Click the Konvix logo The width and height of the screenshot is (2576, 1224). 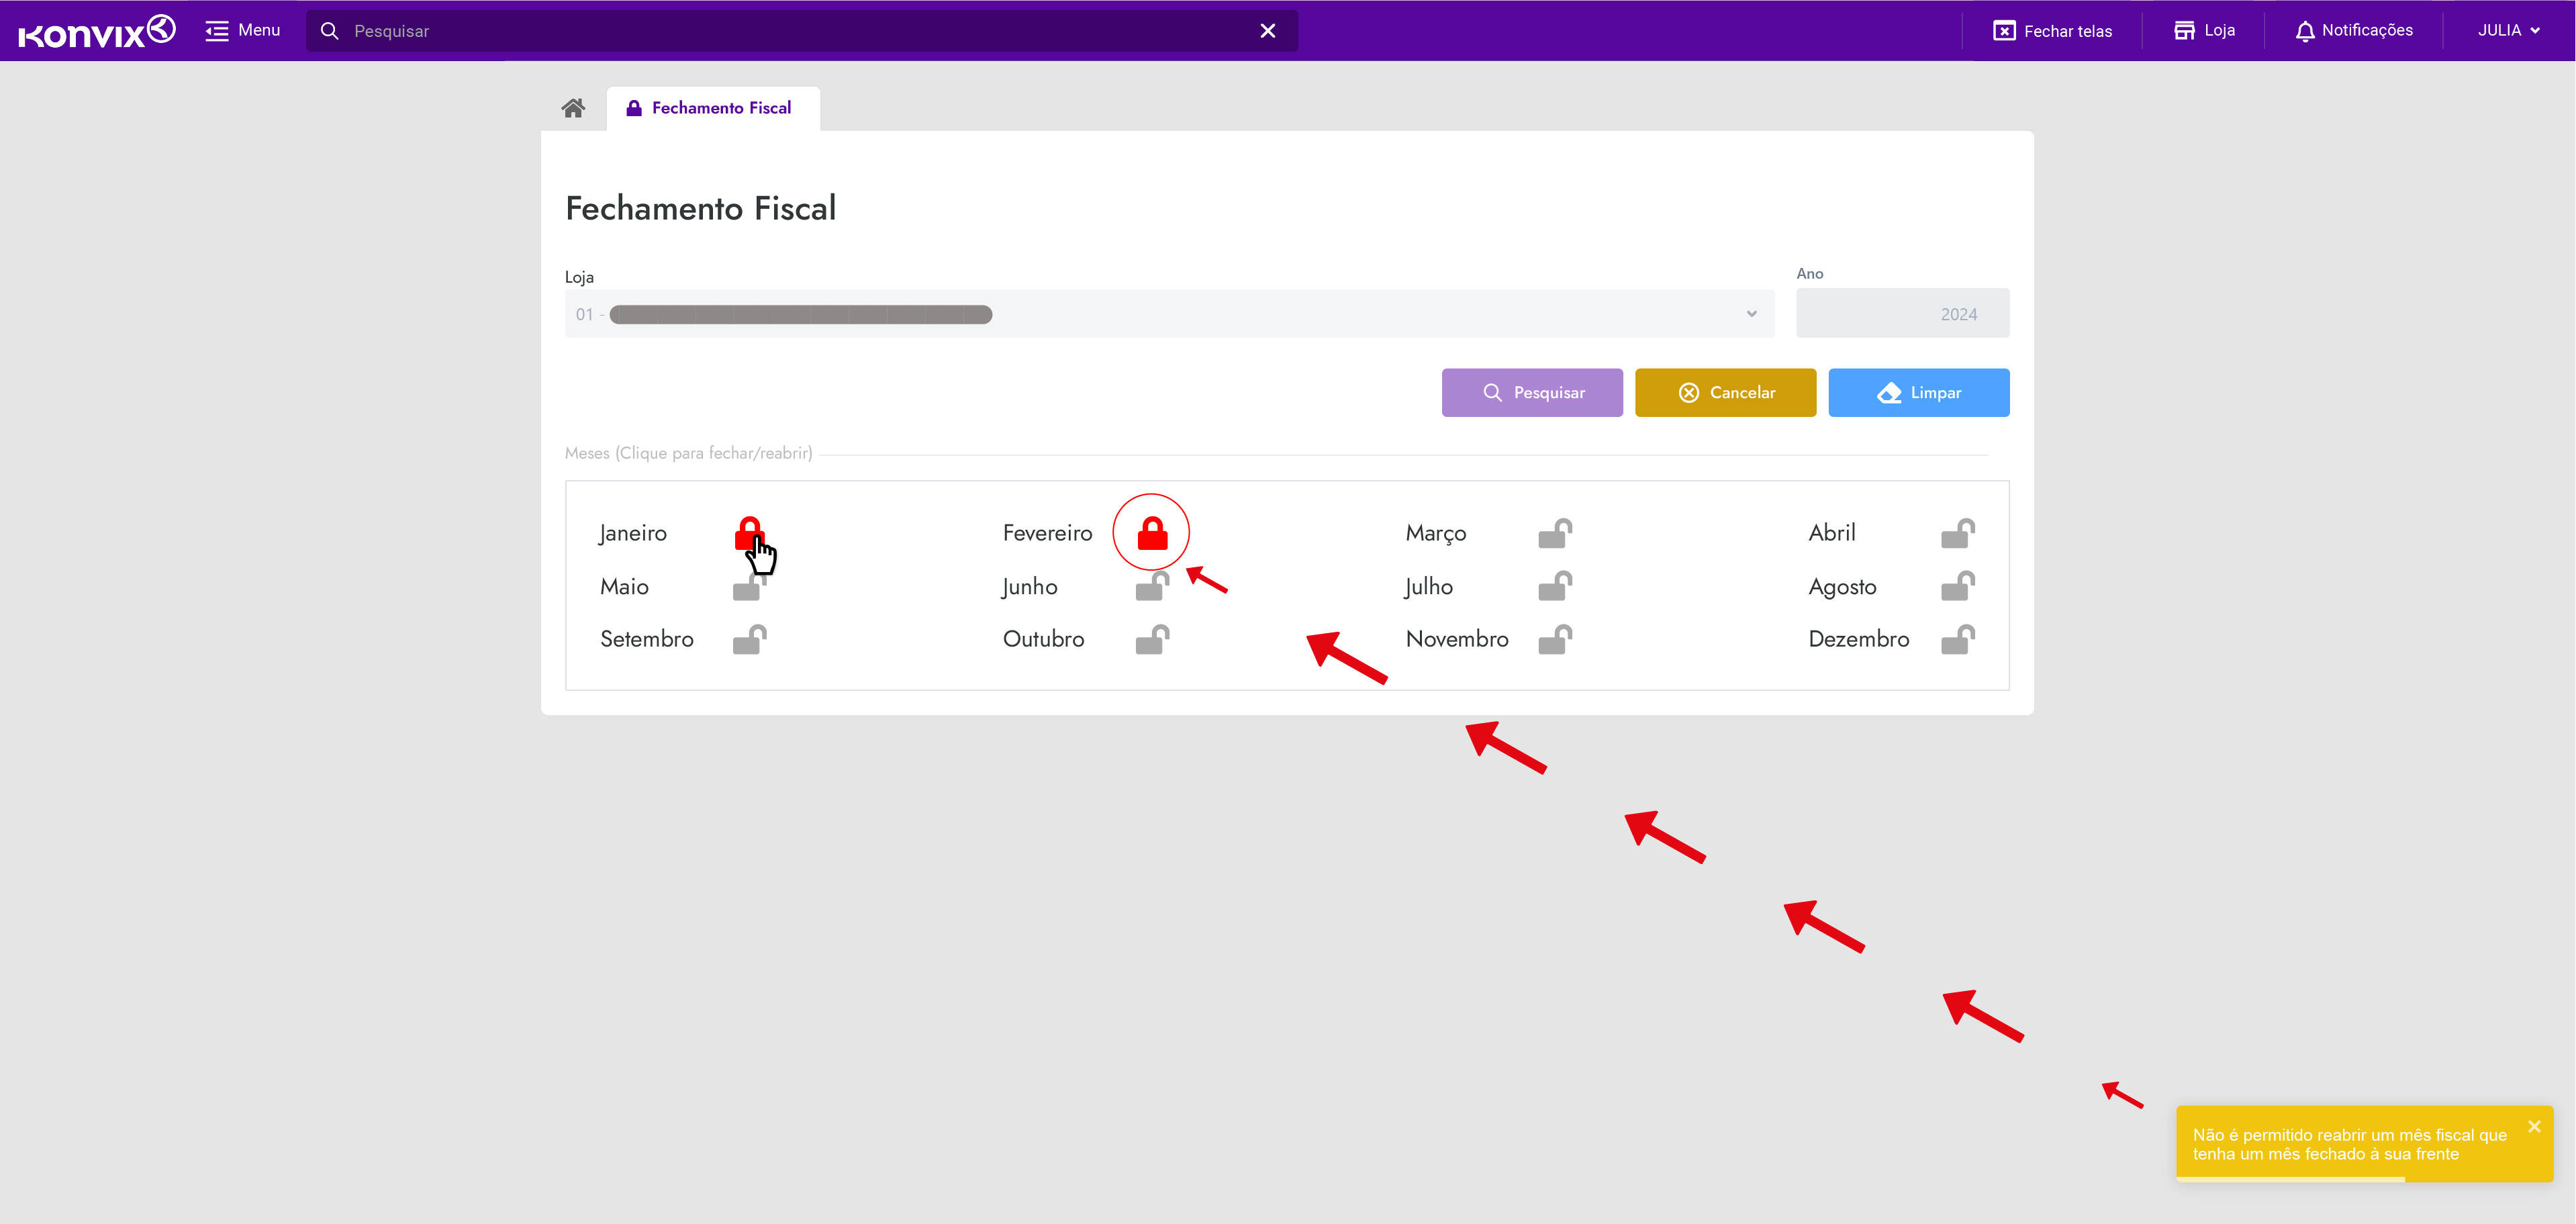tap(97, 31)
